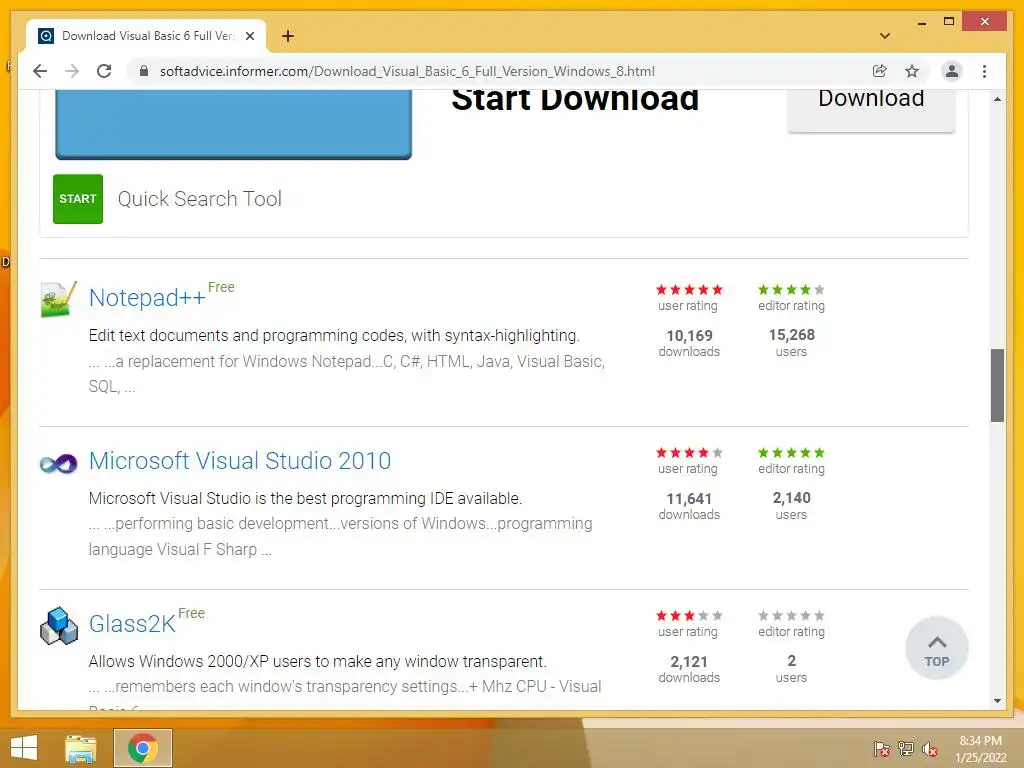
Task: Click Notepad++ description text
Action: (x=334, y=336)
